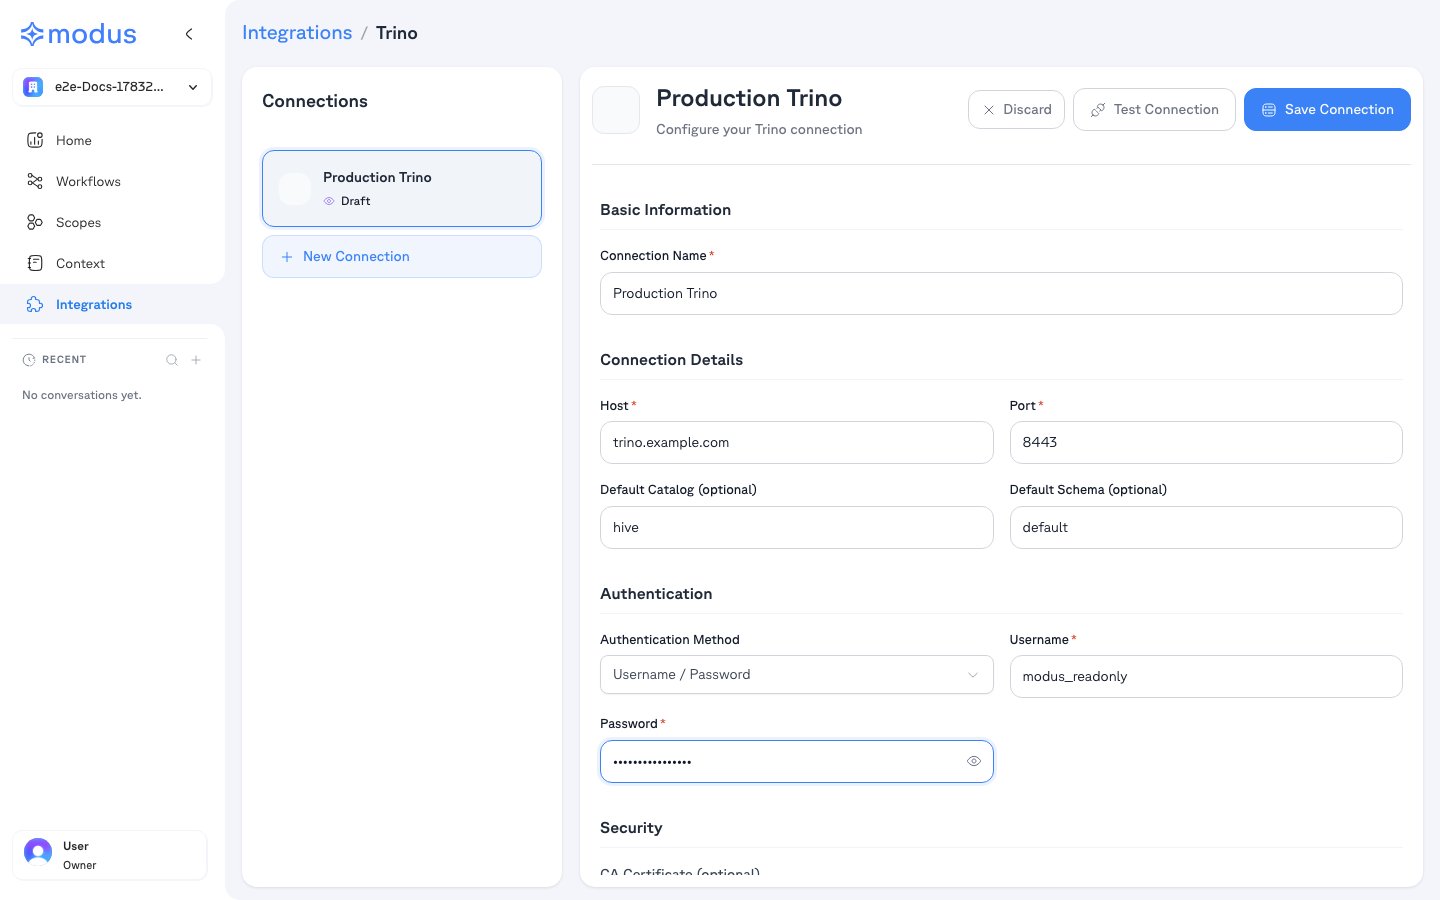The height and width of the screenshot is (900, 1440).
Task: Click the user avatar icon
Action: (38, 852)
